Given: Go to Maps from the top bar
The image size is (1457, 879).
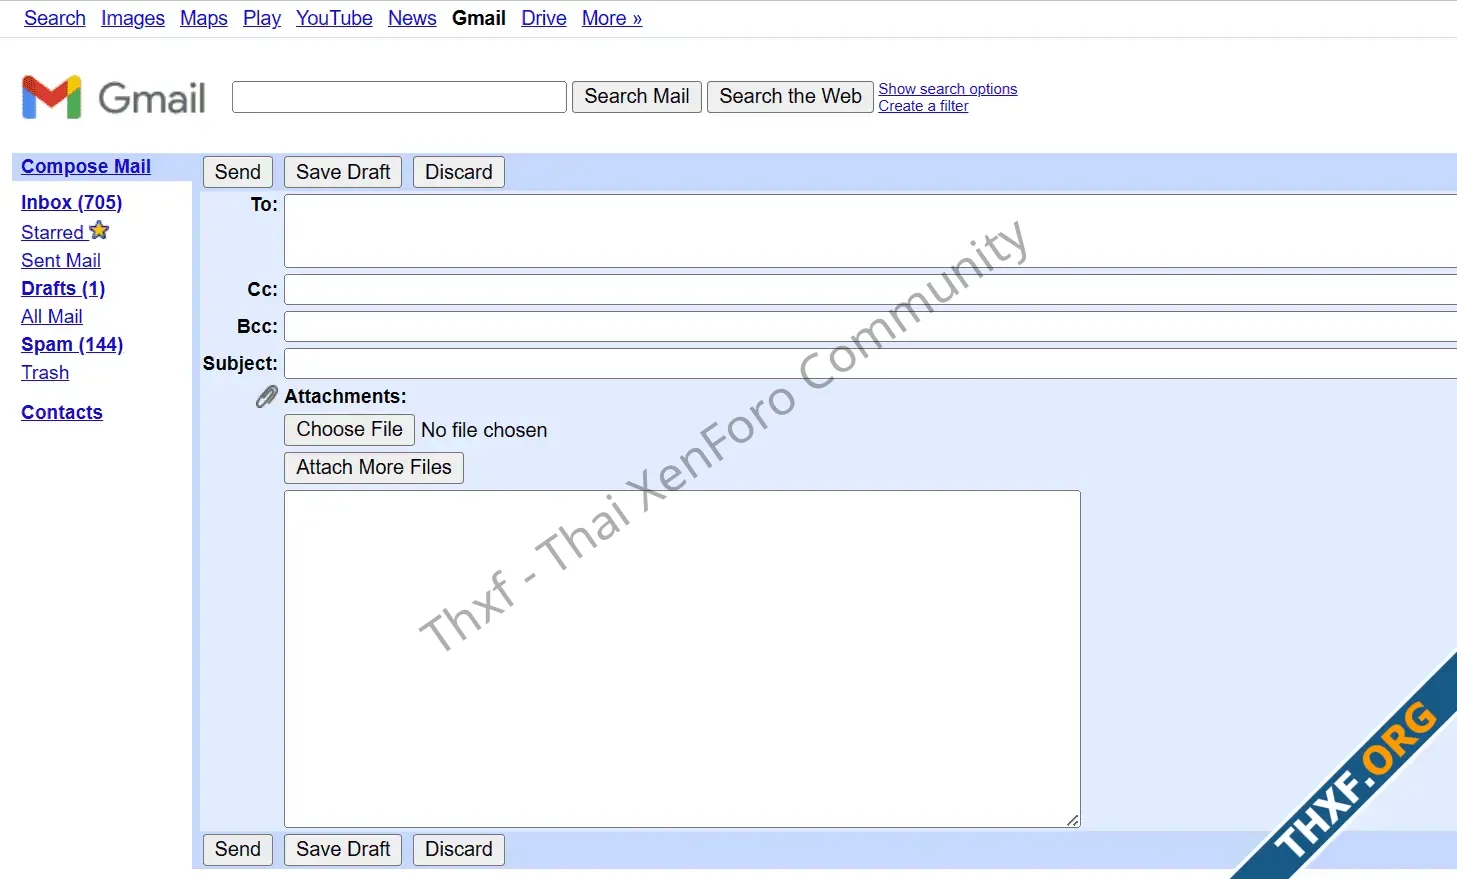Looking at the screenshot, I should pyautogui.click(x=204, y=18).
